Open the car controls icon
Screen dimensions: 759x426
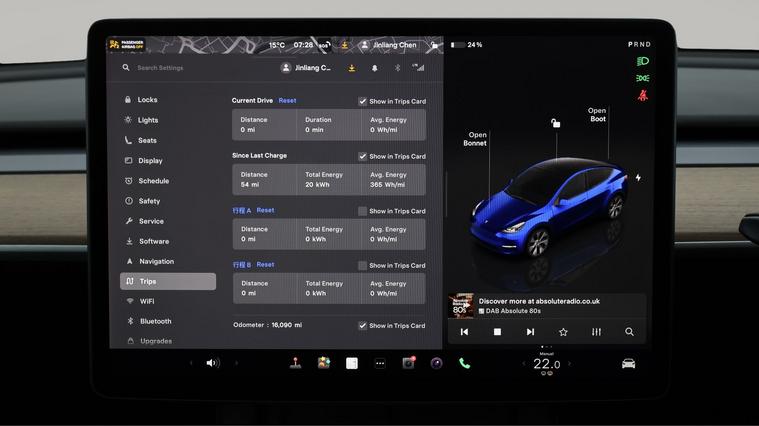click(x=628, y=363)
